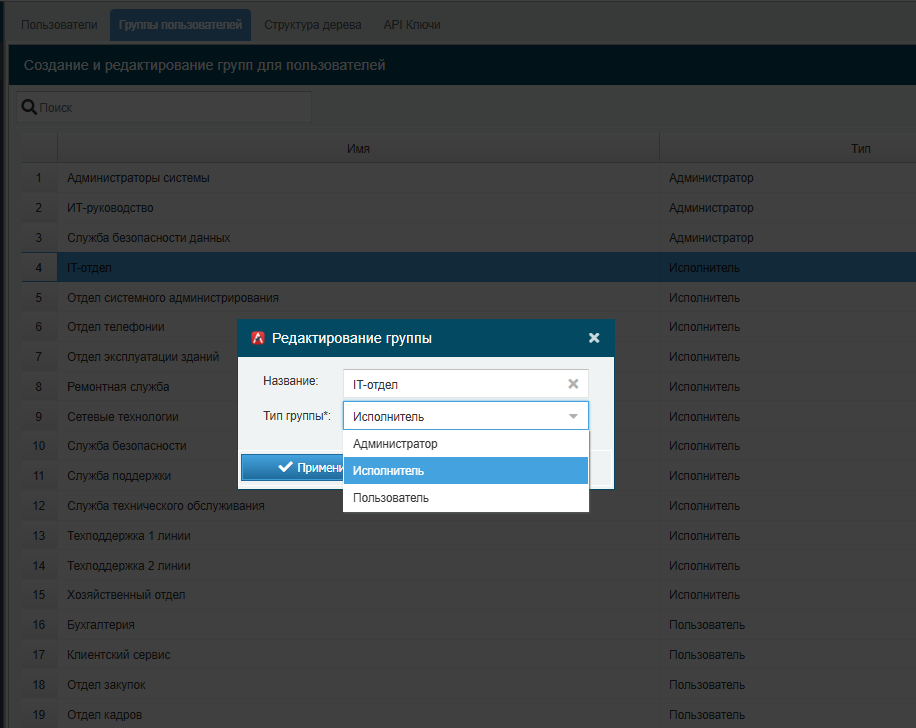Select row Хозяйственный отдел
The height and width of the screenshot is (728, 916).
pos(469,595)
